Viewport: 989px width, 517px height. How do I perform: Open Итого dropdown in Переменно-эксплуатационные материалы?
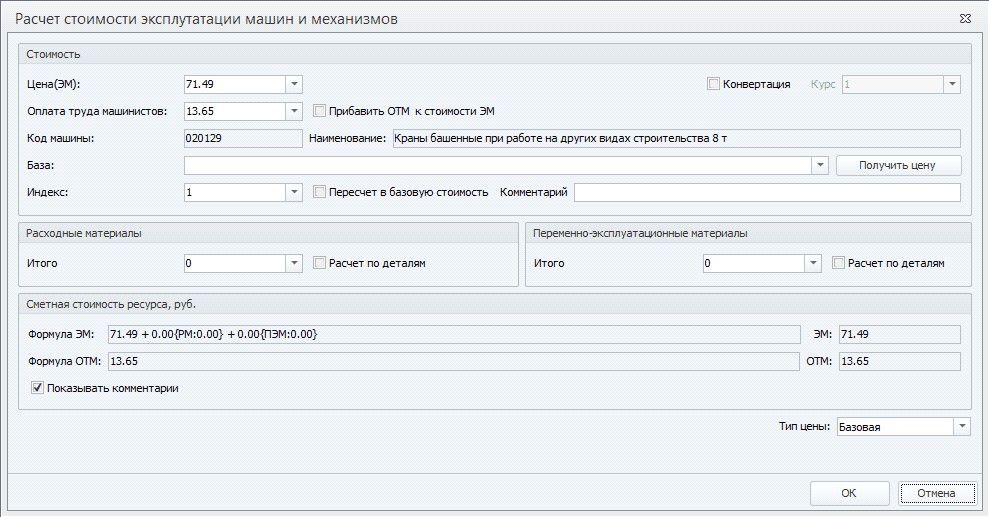click(813, 264)
